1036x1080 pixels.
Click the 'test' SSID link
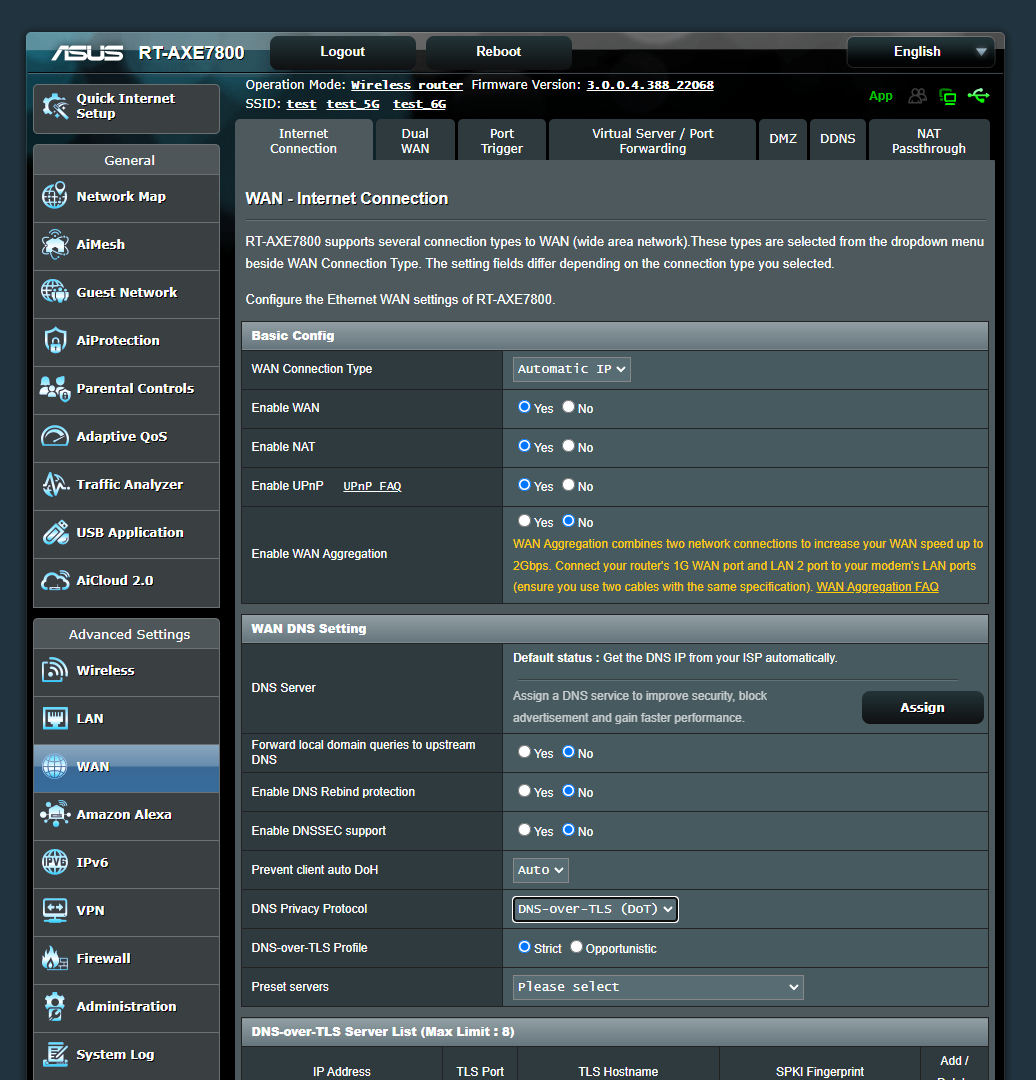tap(301, 104)
